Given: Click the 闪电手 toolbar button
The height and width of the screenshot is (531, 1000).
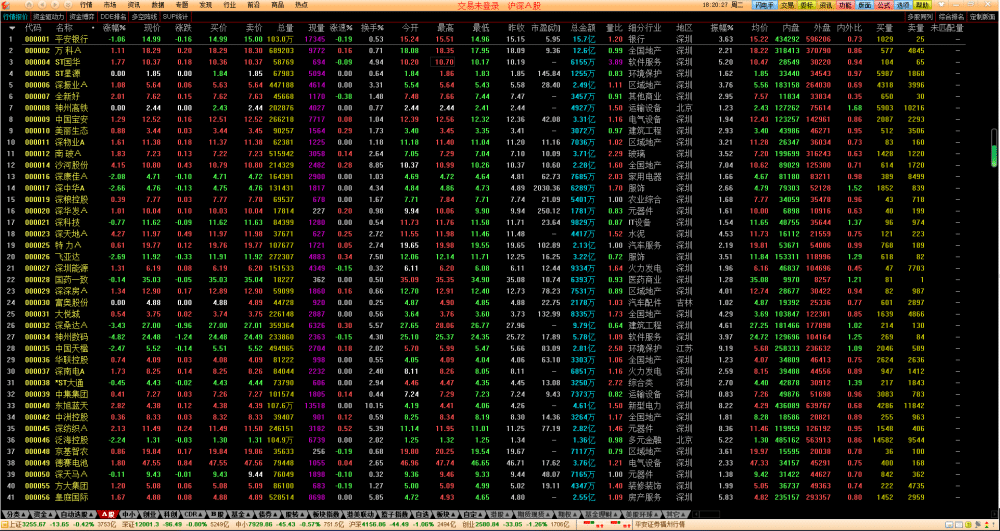Looking at the screenshot, I should [763, 4].
